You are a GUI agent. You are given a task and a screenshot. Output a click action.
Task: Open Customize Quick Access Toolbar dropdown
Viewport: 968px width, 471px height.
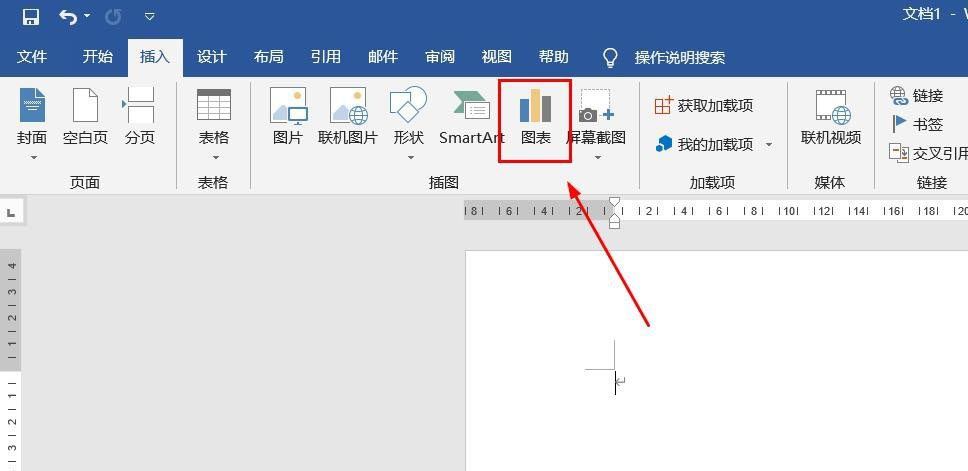click(x=150, y=17)
